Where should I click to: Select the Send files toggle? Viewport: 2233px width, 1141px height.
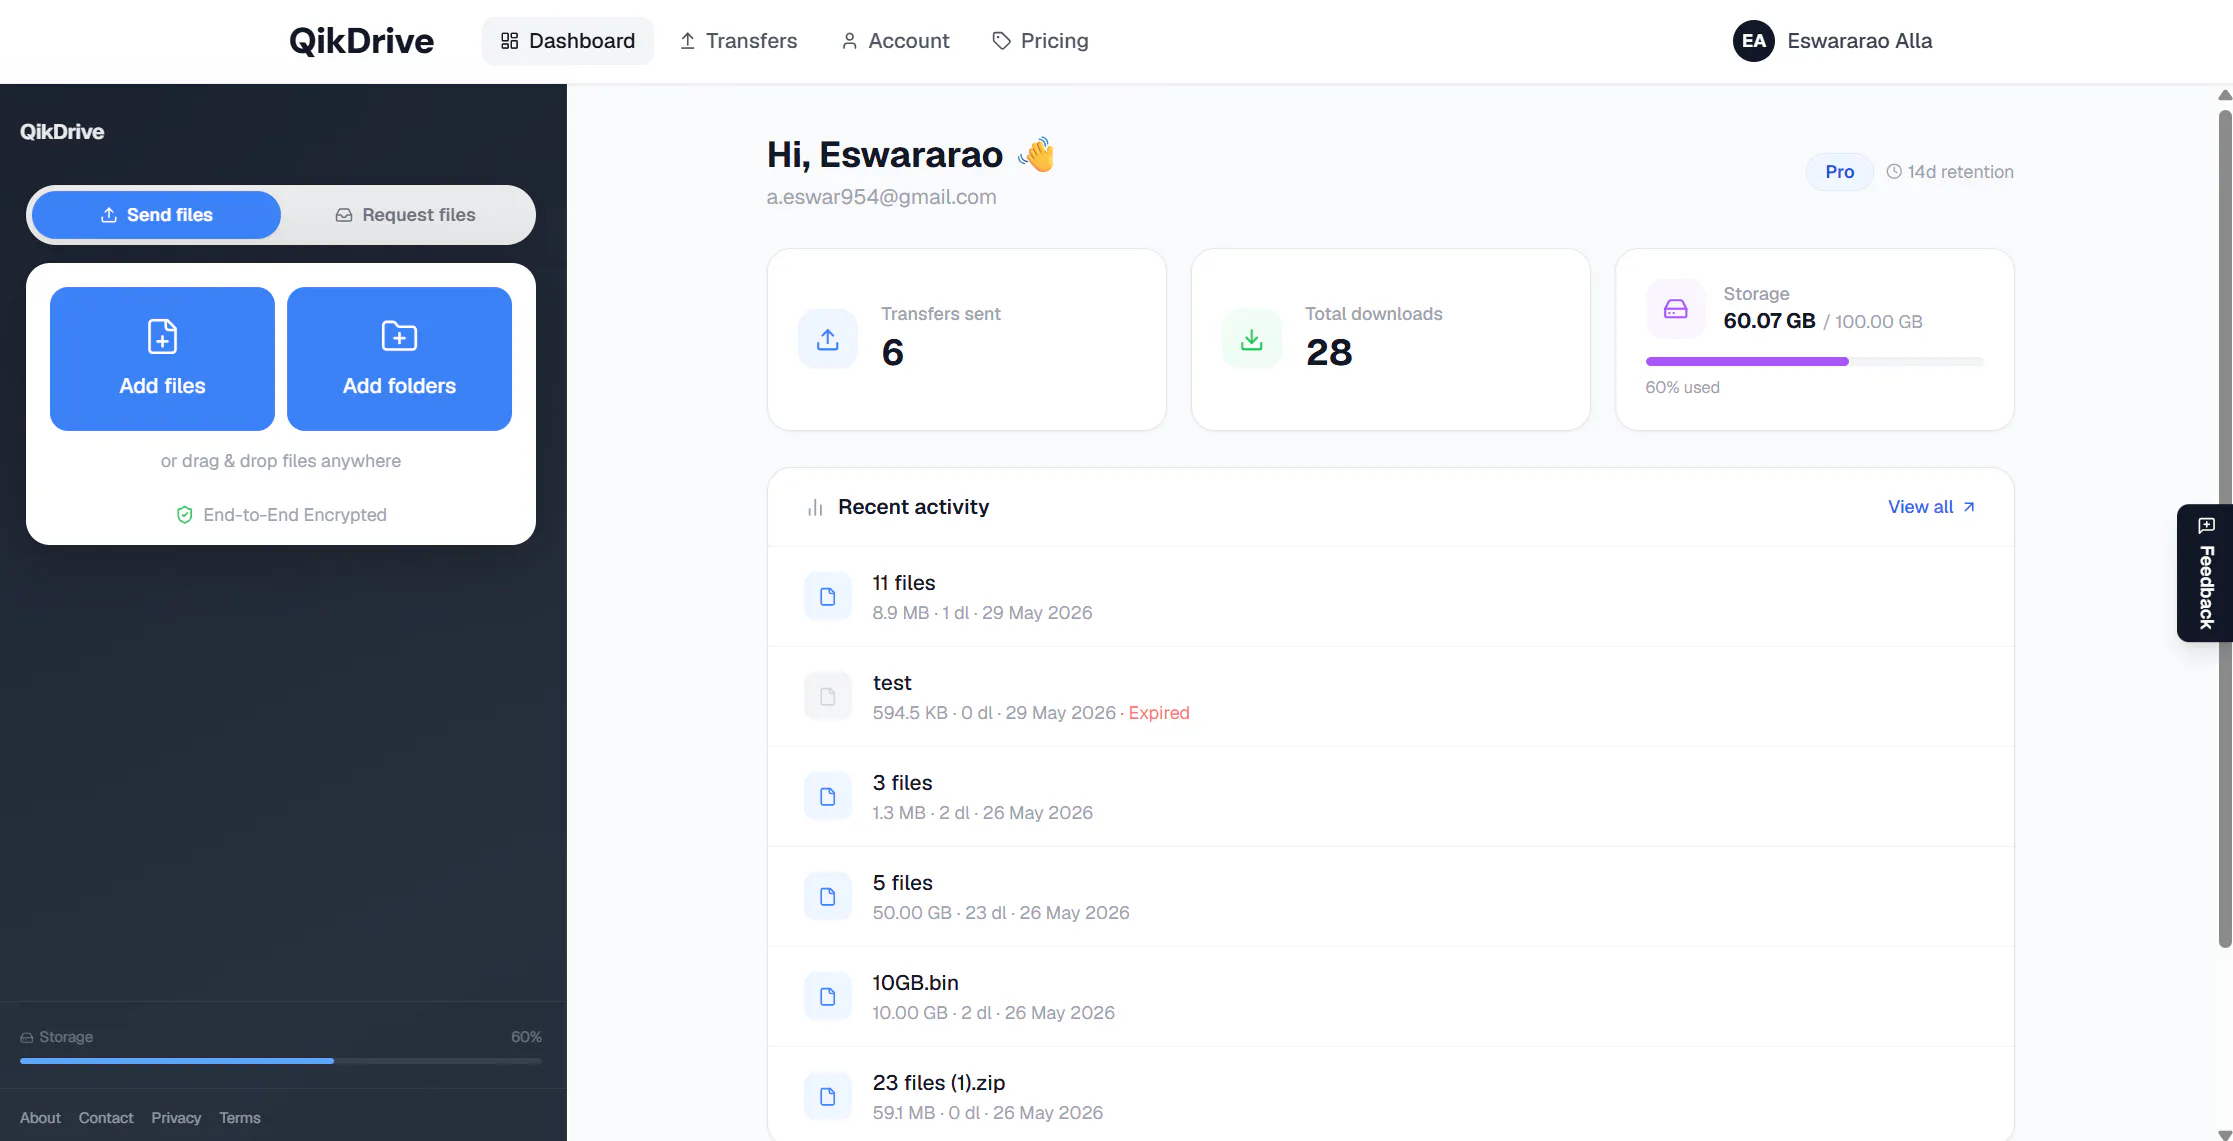point(156,215)
